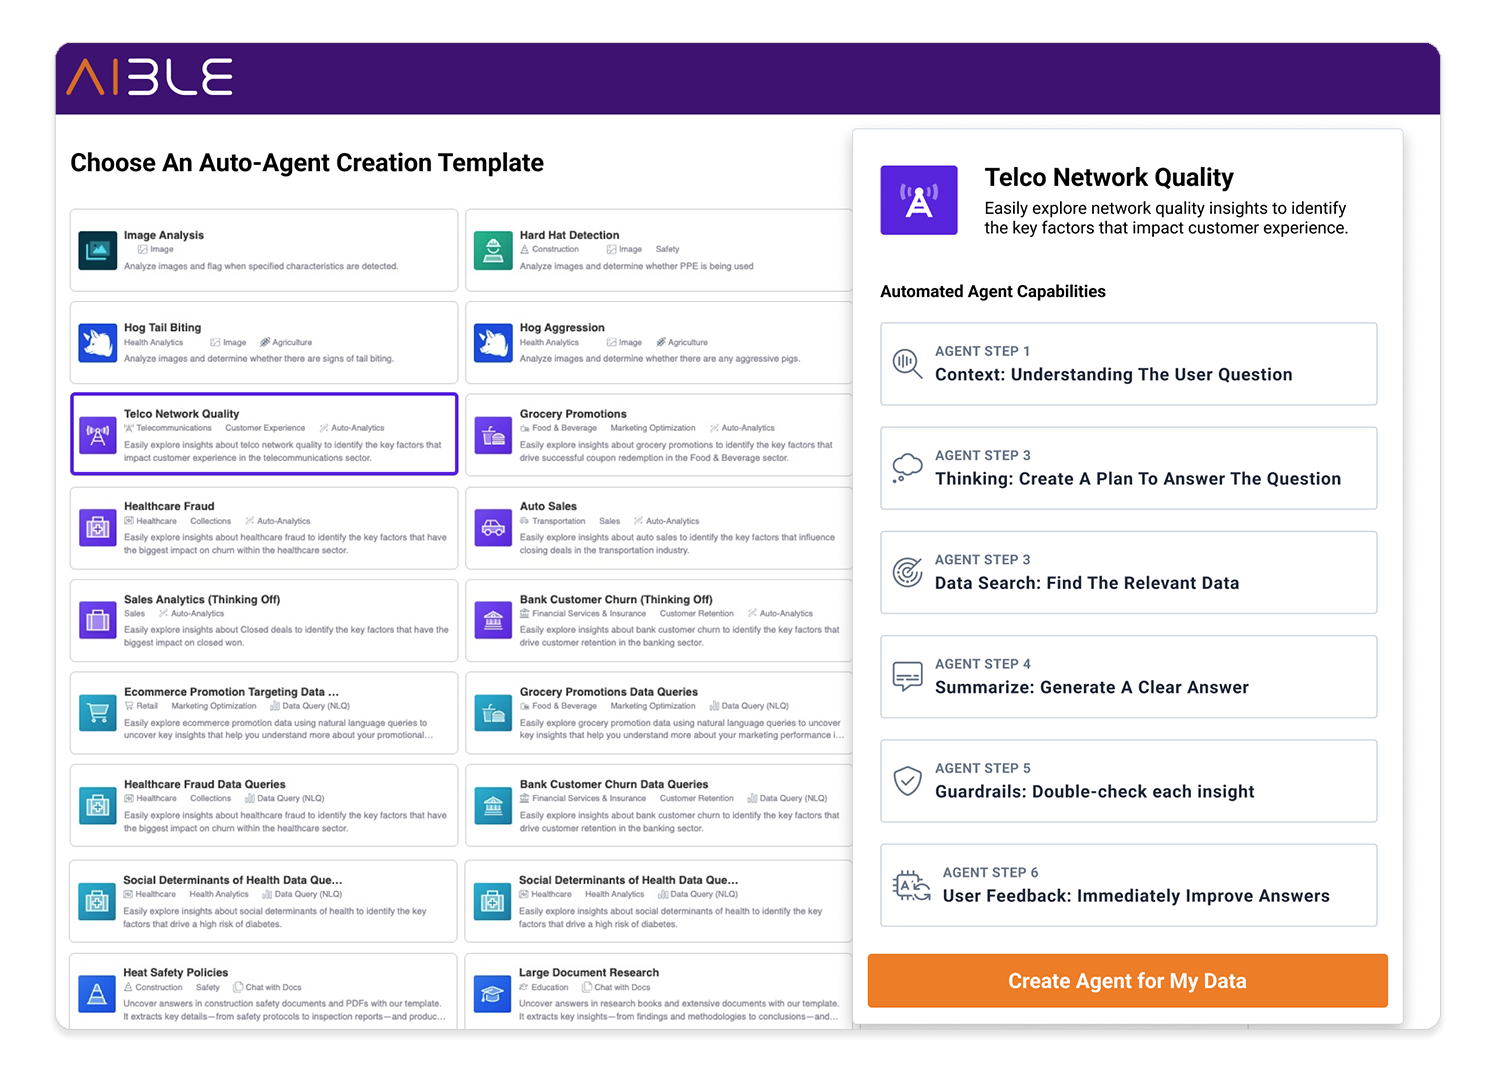This screenshot has height=1077, width=1490.
Task: Click Chat with Docs tag on Heat Safety Policies
Action: click(x=267, y=987)
